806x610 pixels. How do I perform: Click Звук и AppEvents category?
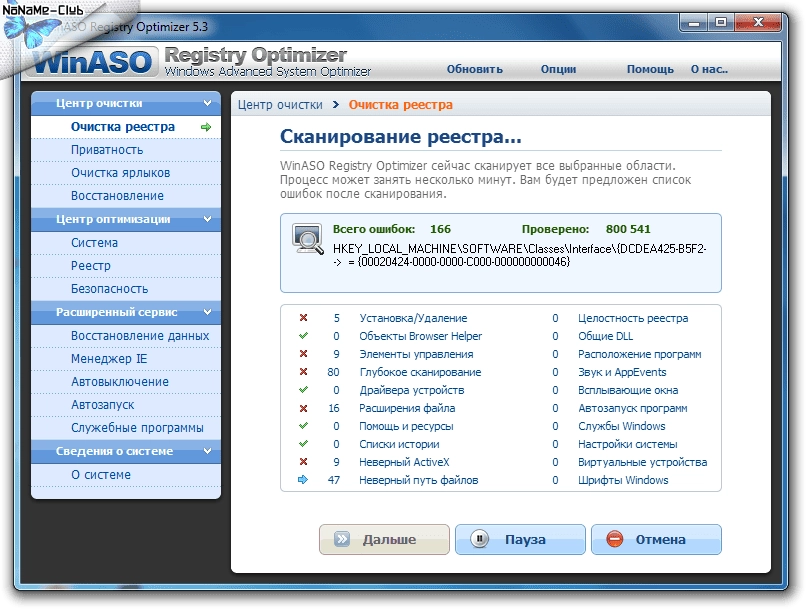click(622, 372)
